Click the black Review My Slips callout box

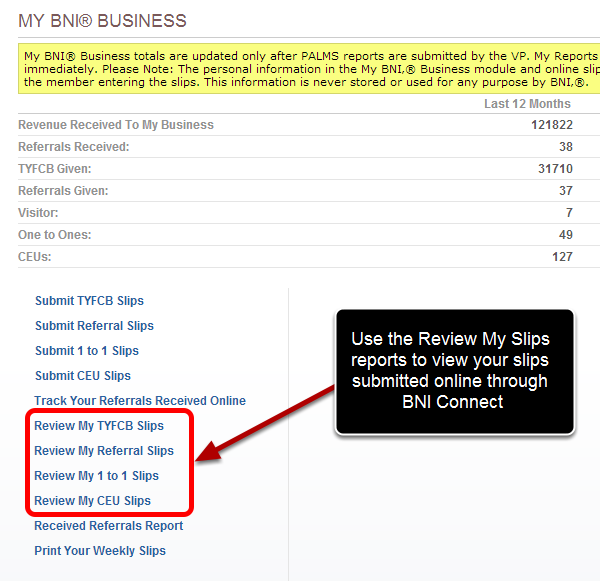[455, 371]
